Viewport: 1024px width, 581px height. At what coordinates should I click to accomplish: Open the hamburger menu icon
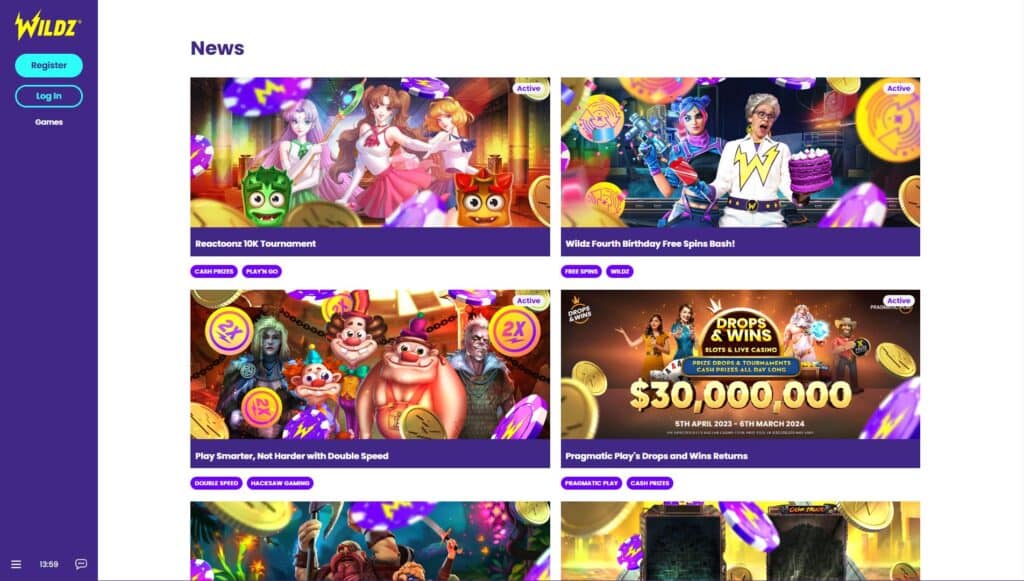coord(16,564)
